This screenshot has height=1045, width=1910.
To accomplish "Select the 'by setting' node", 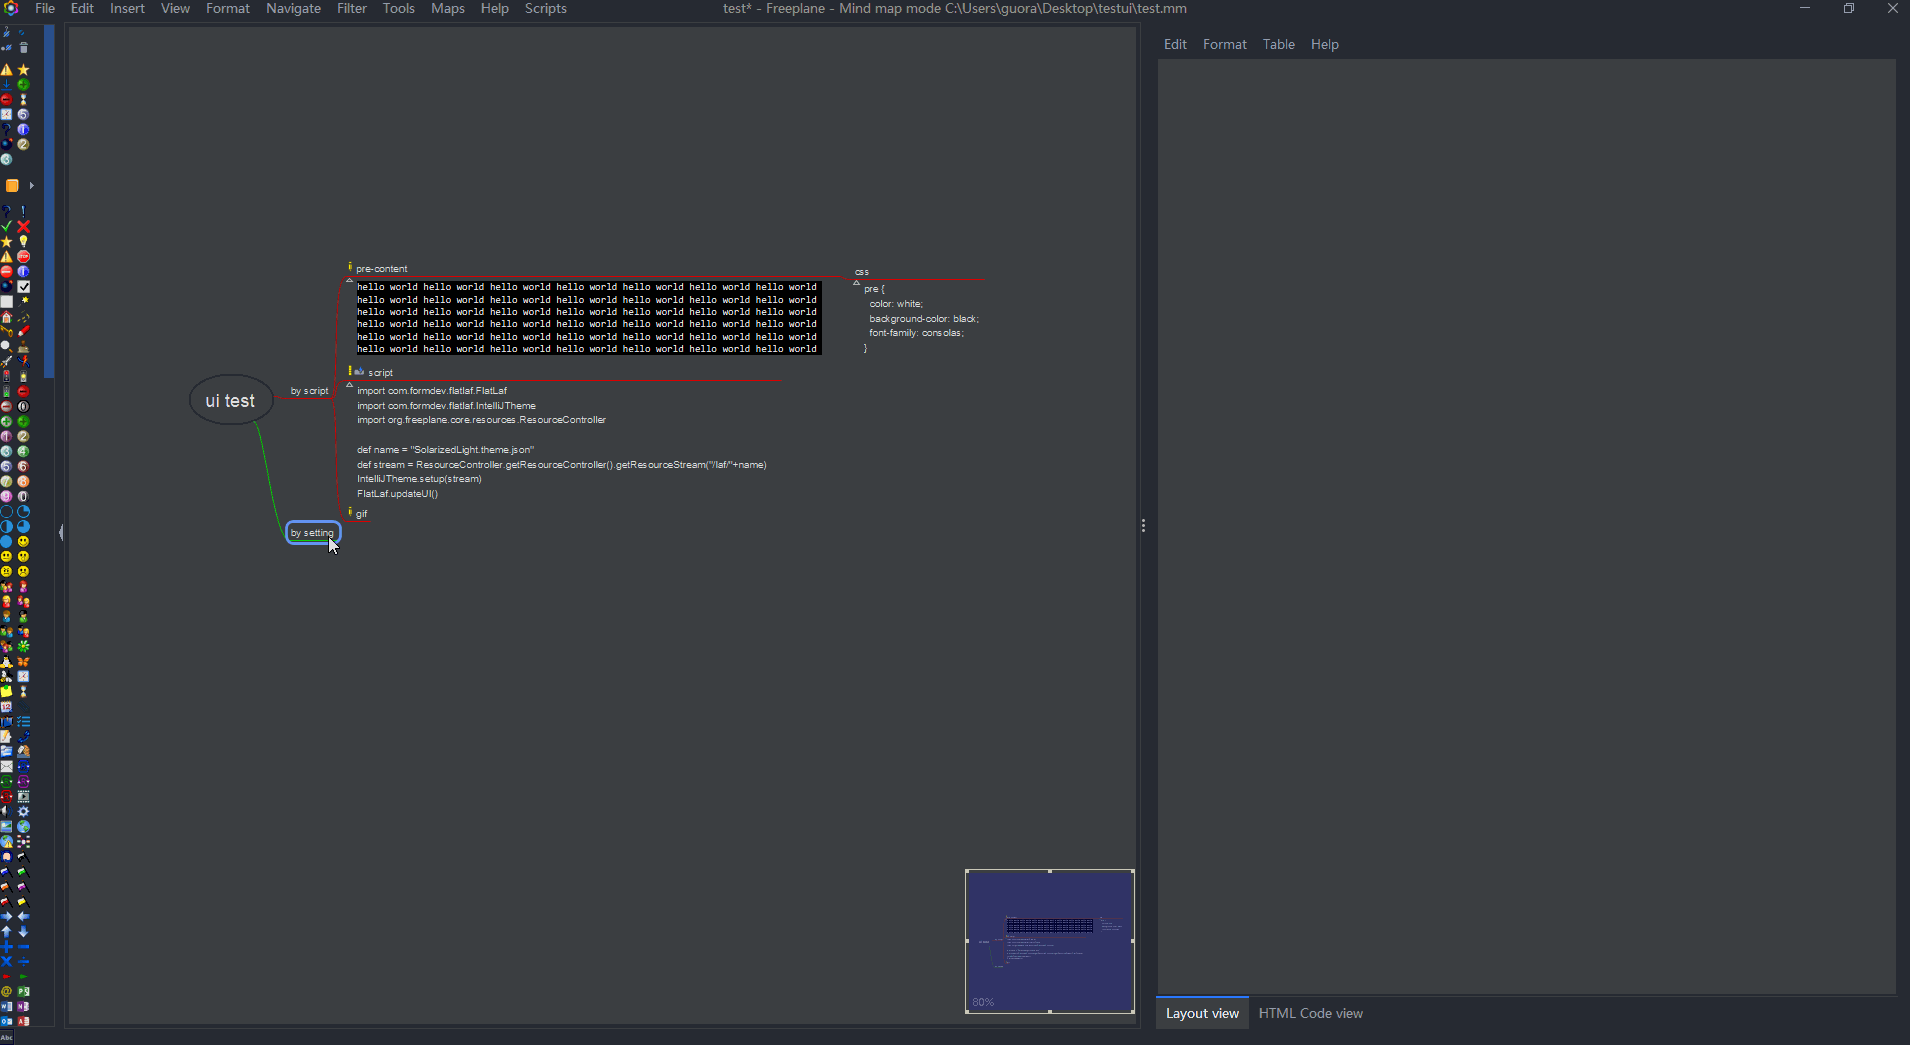I will 312,533.
